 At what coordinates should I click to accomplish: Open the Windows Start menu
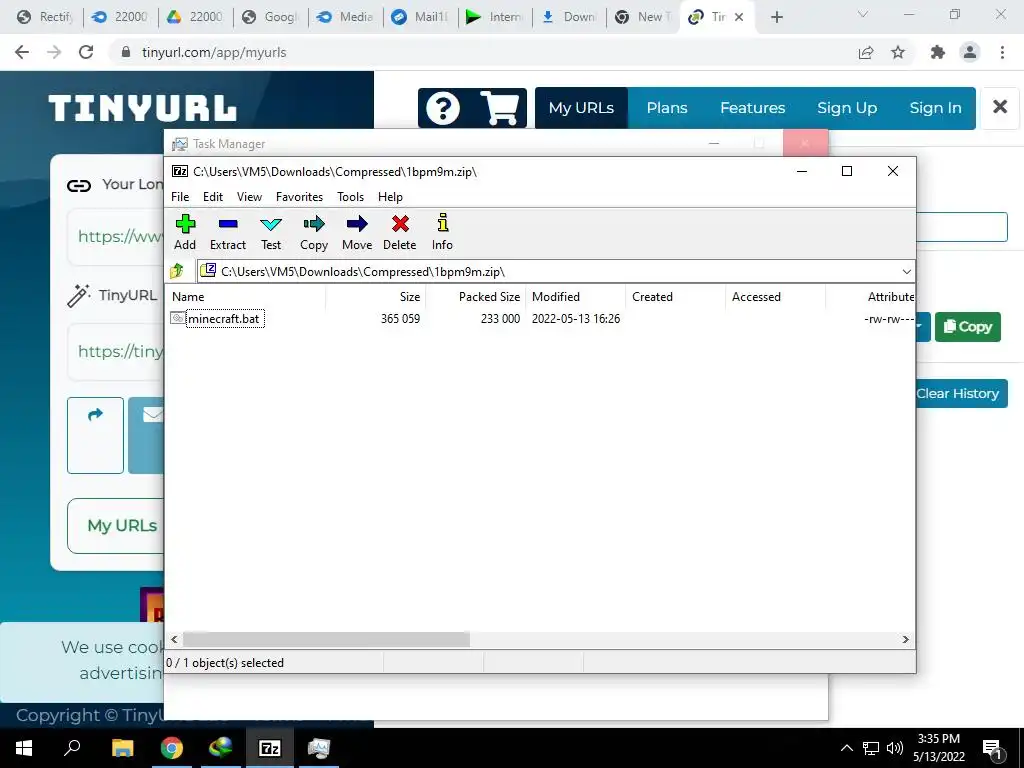tap(24, 748)
